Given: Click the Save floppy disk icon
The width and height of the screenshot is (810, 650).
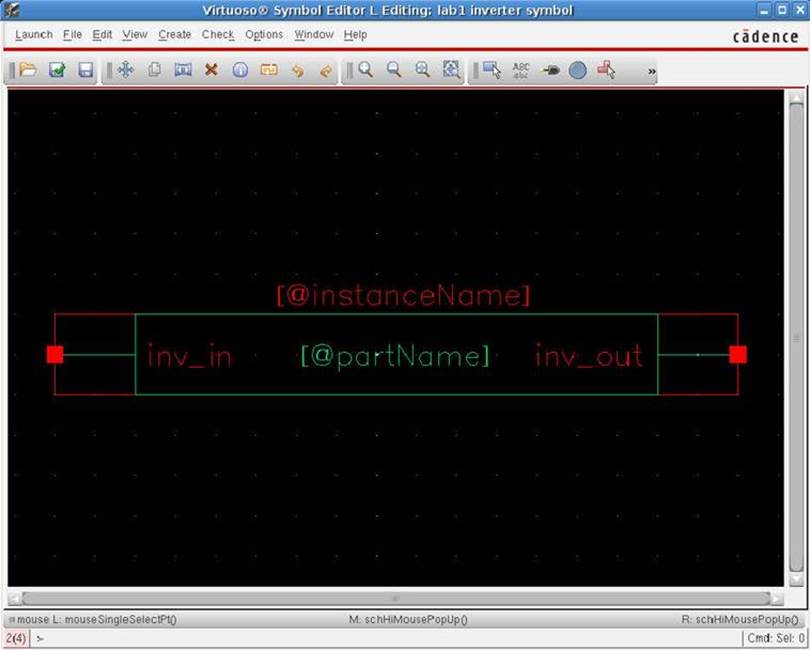Looking at the screenshot, I should pyautogui.click(x=85, y=70).
